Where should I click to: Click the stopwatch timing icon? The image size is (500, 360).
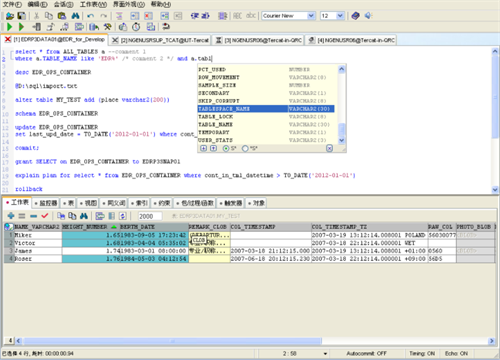click(x=136, y=27)
